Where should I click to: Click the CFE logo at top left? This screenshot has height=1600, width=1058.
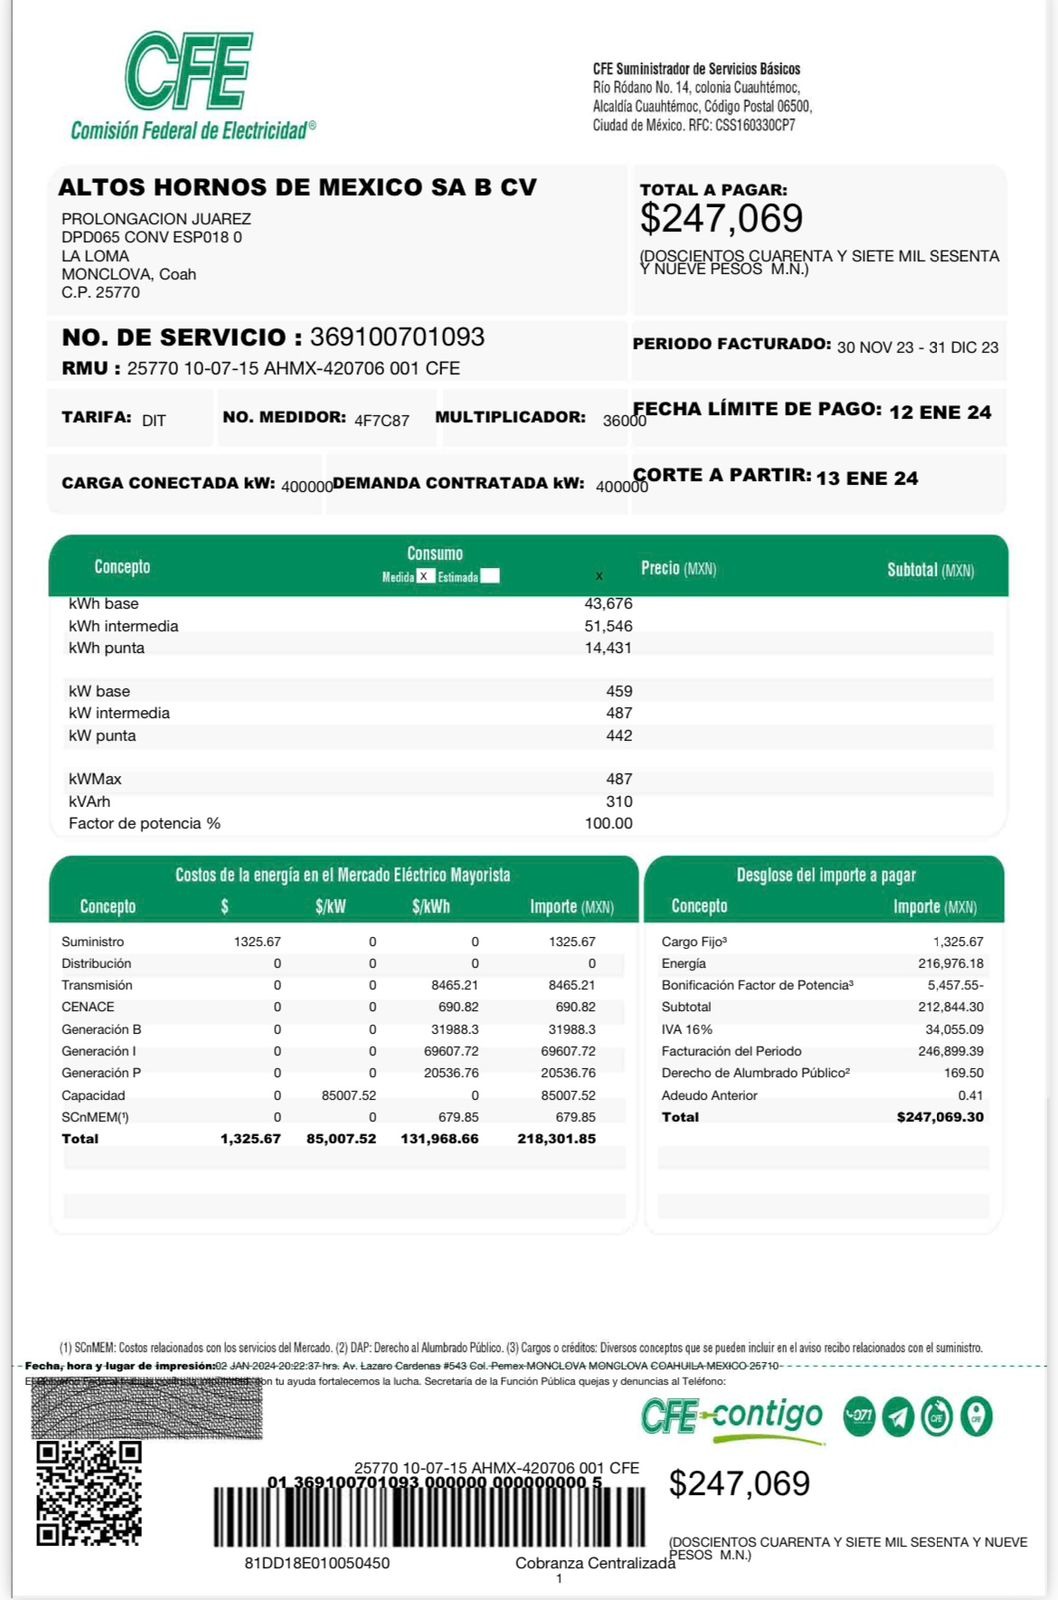tap(190, 85)
